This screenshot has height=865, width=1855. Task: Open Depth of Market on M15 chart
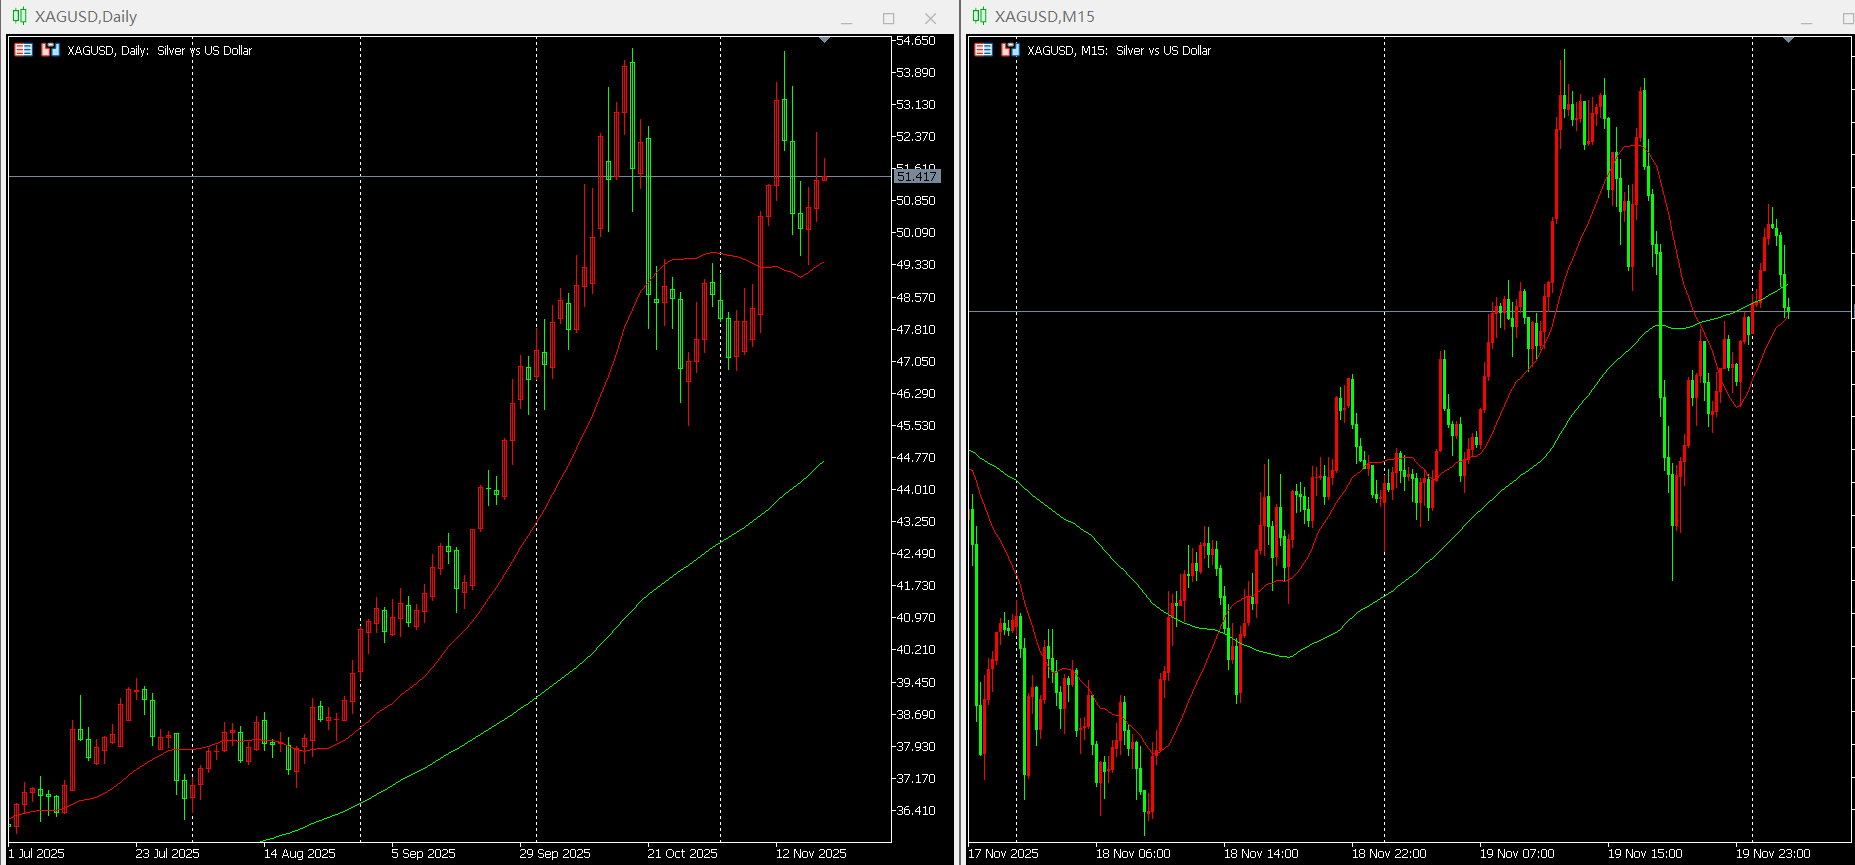click(x=983, y=50)
